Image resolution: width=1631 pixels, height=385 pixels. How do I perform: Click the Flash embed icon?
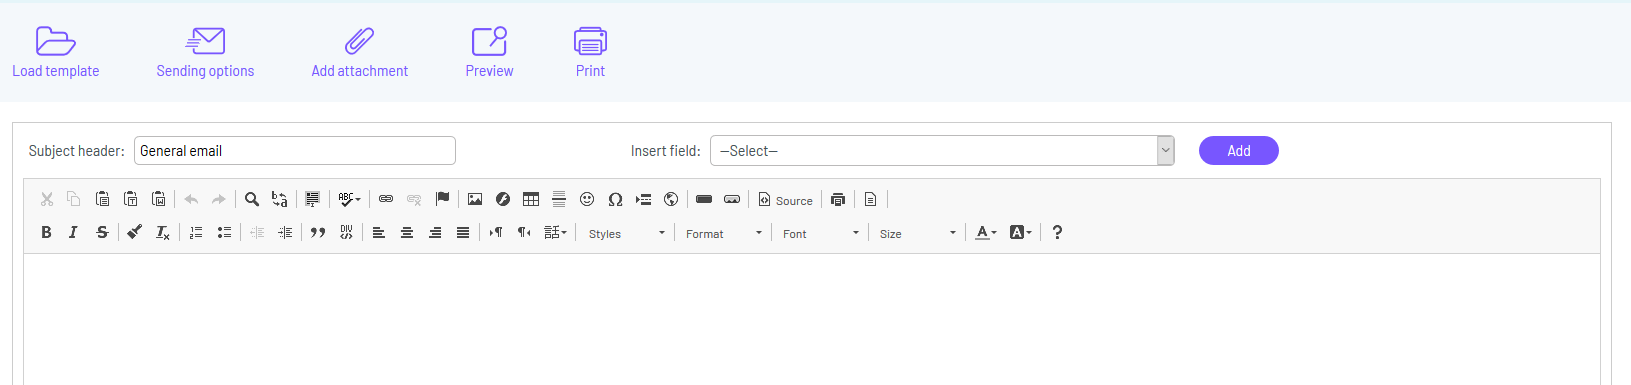pos(503,199)
